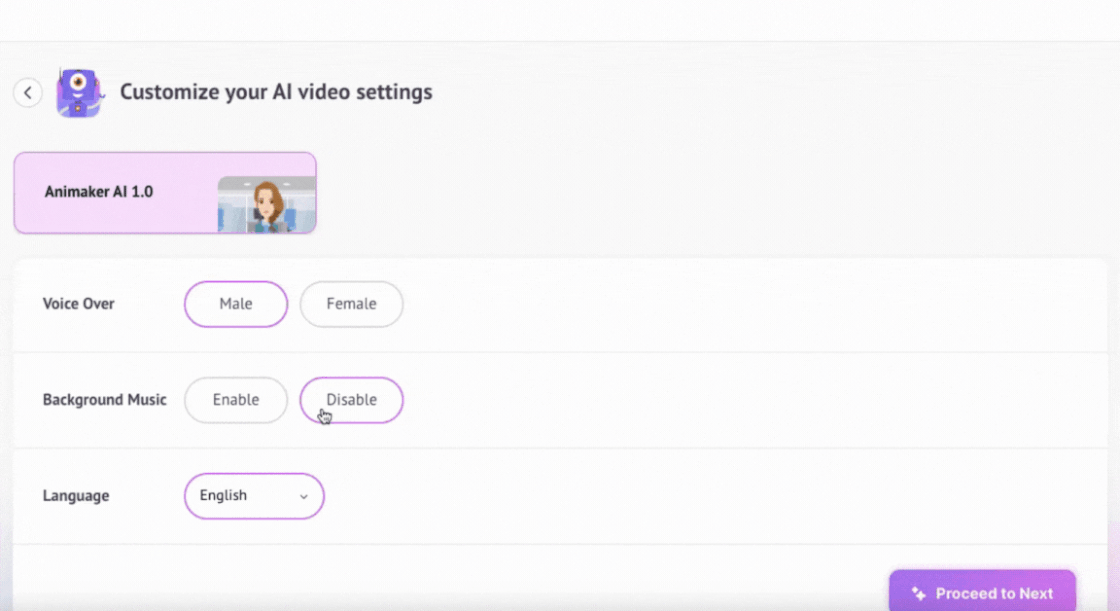
Task: Disable background music
Action: tap(351, 400)
